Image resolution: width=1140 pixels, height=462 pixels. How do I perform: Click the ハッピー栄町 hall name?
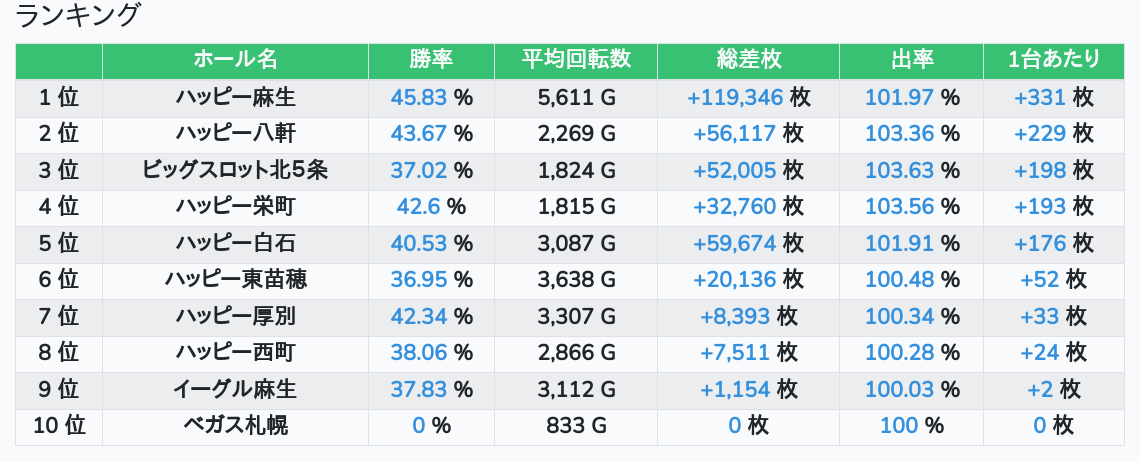[x=235, y=207]
